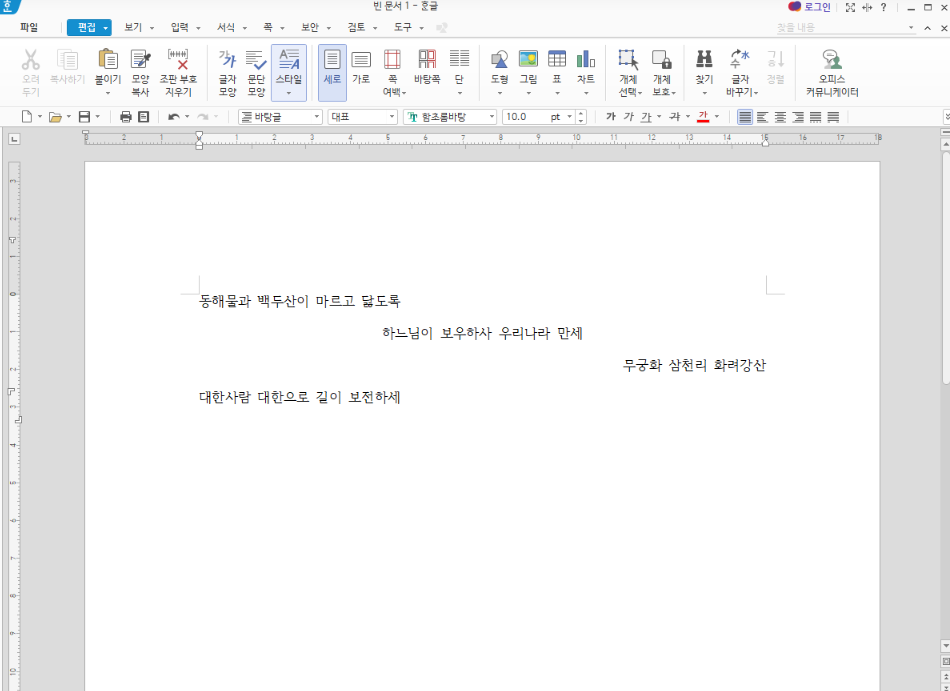The image size is (950, 691).
Task: Open the 바탕글 style dropdown
Action: [280, 117]
